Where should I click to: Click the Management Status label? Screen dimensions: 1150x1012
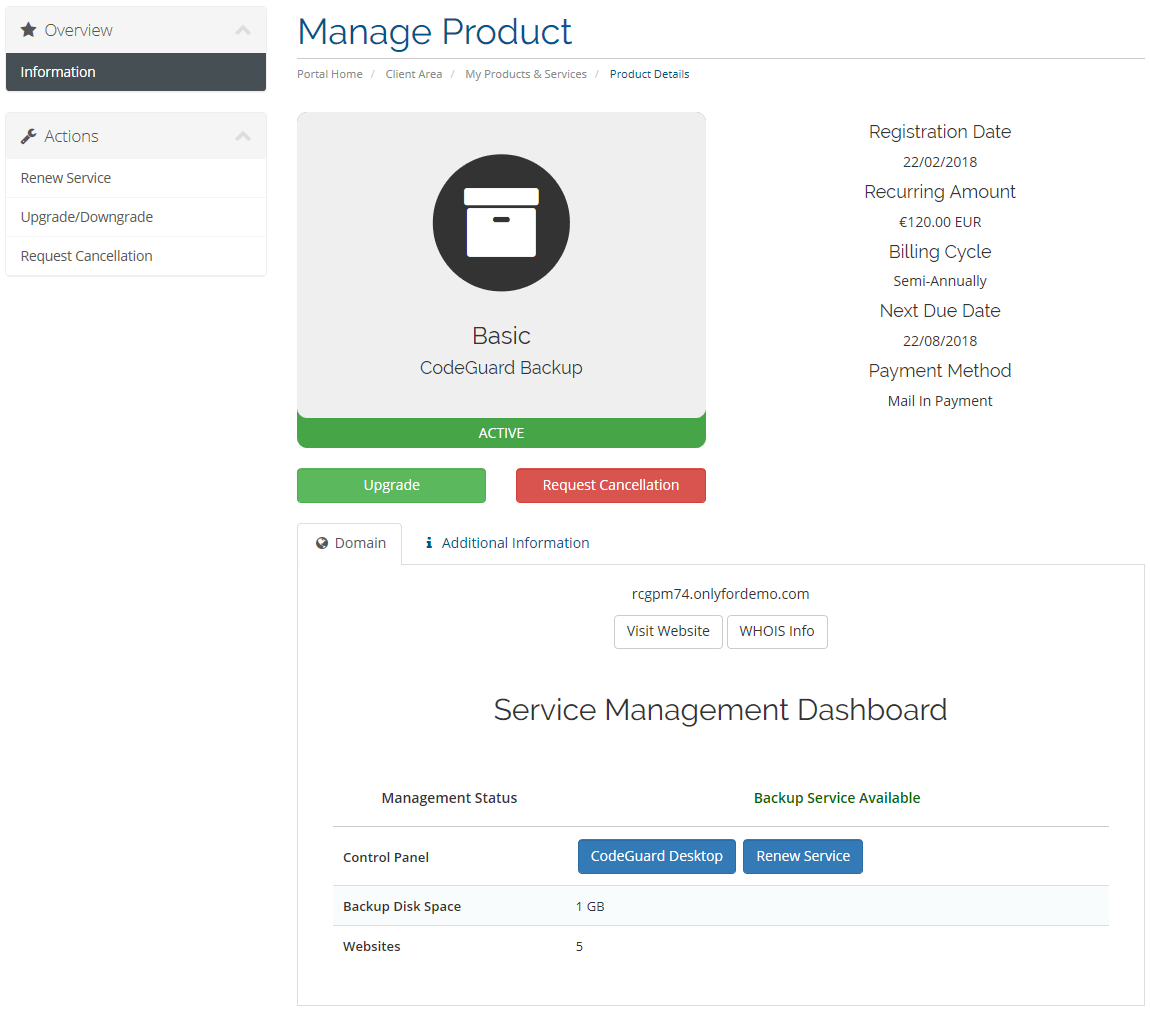[x=449, y=798]
